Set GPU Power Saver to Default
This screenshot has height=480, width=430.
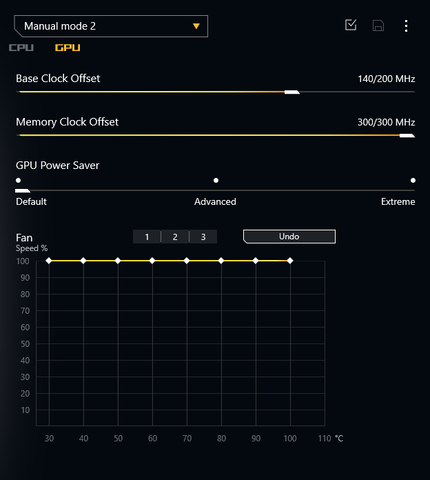pyautogui.click(x=18, y=180)
